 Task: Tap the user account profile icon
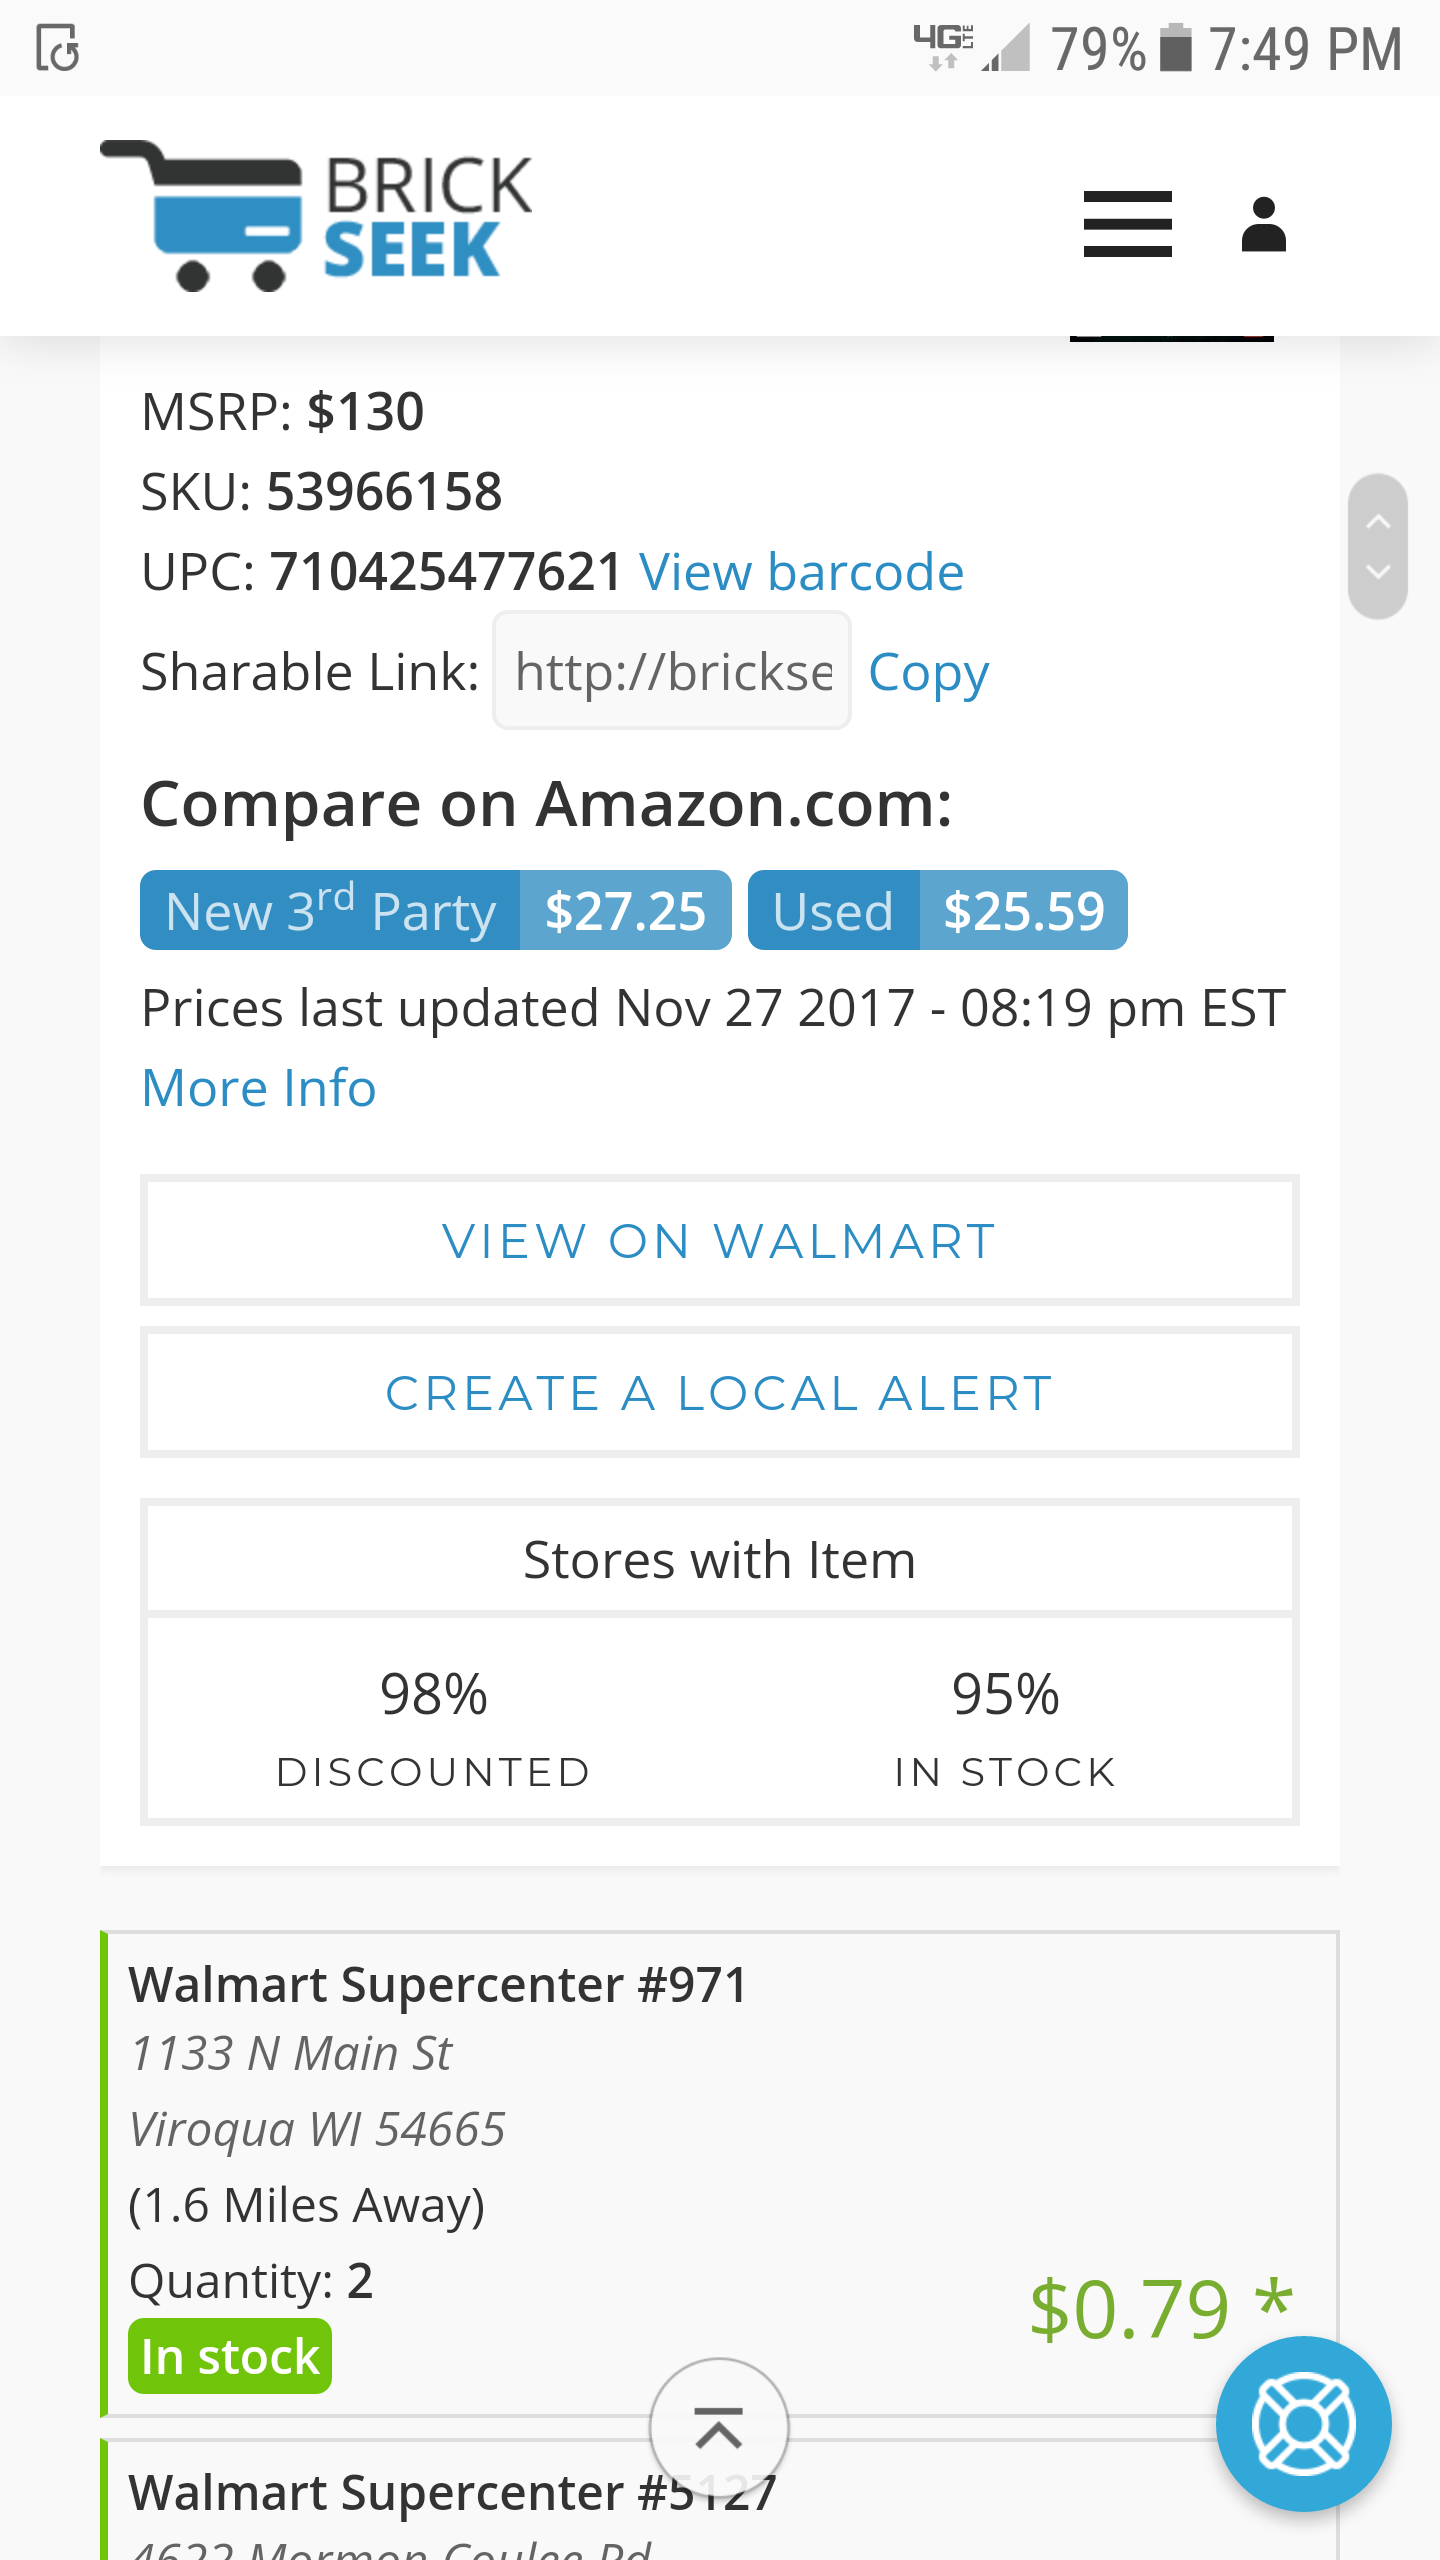[1263, 223]
